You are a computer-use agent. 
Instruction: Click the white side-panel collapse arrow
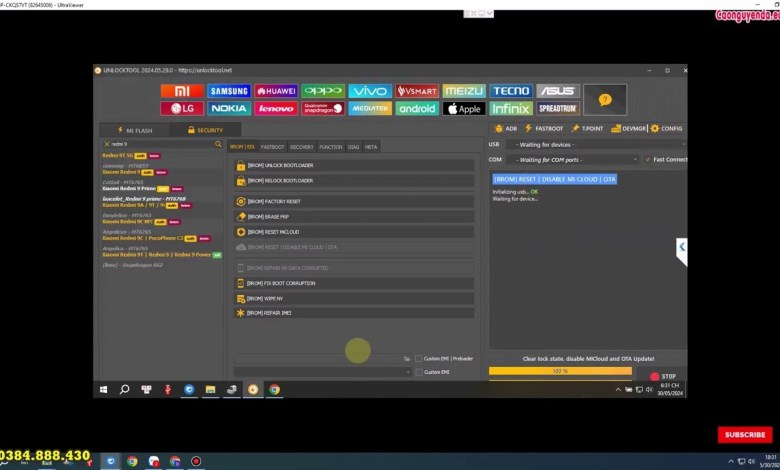pos(682,251)
